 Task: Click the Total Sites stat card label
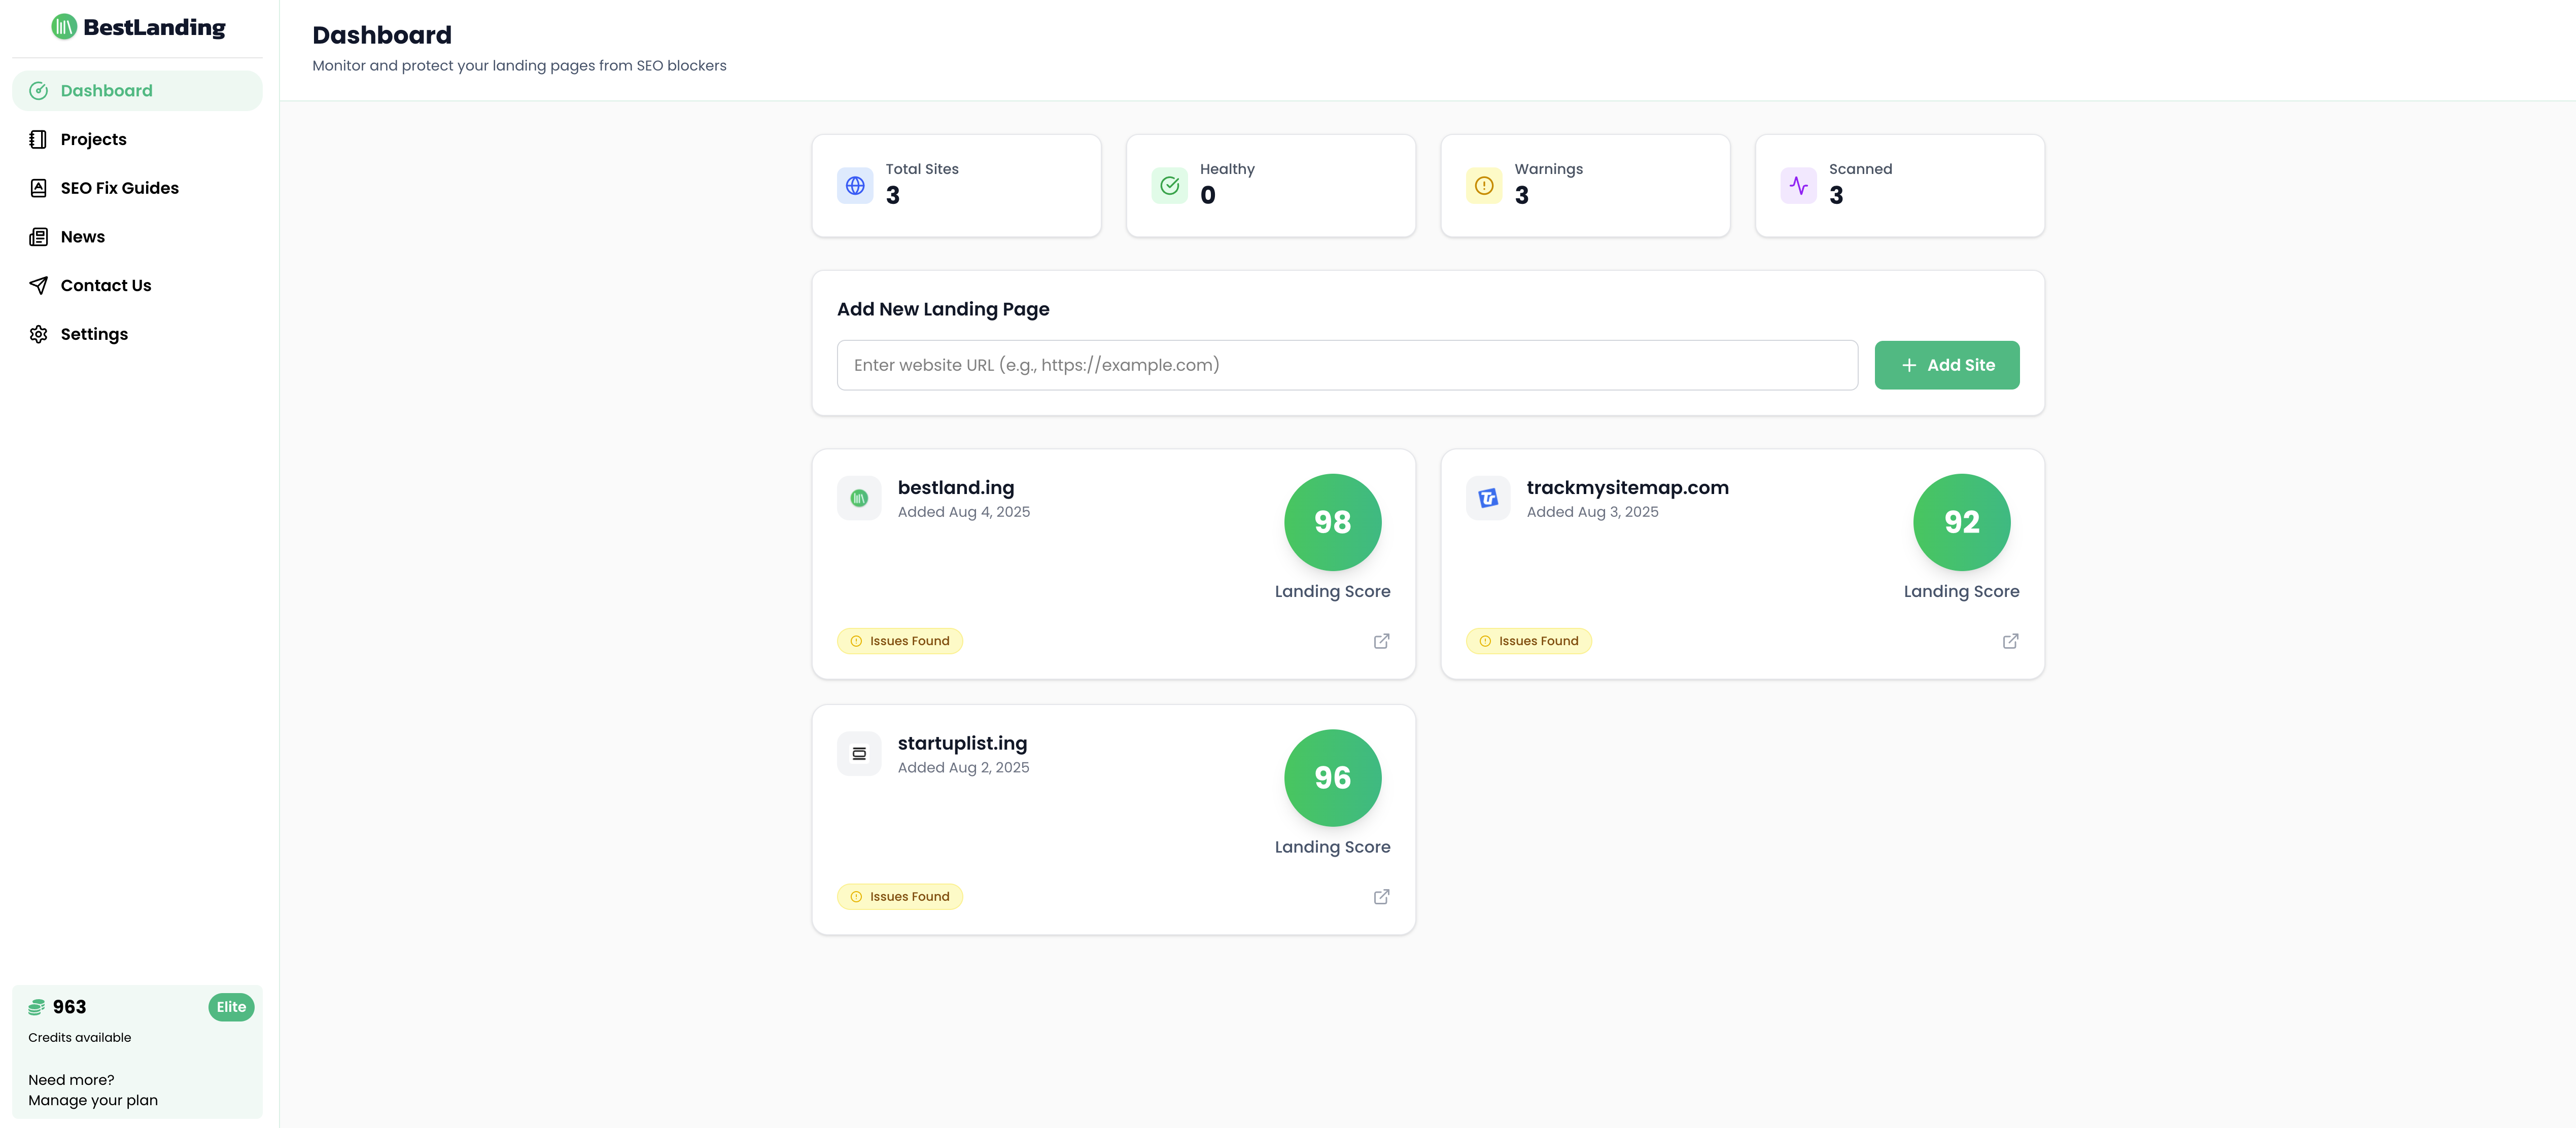click(922, 169)
